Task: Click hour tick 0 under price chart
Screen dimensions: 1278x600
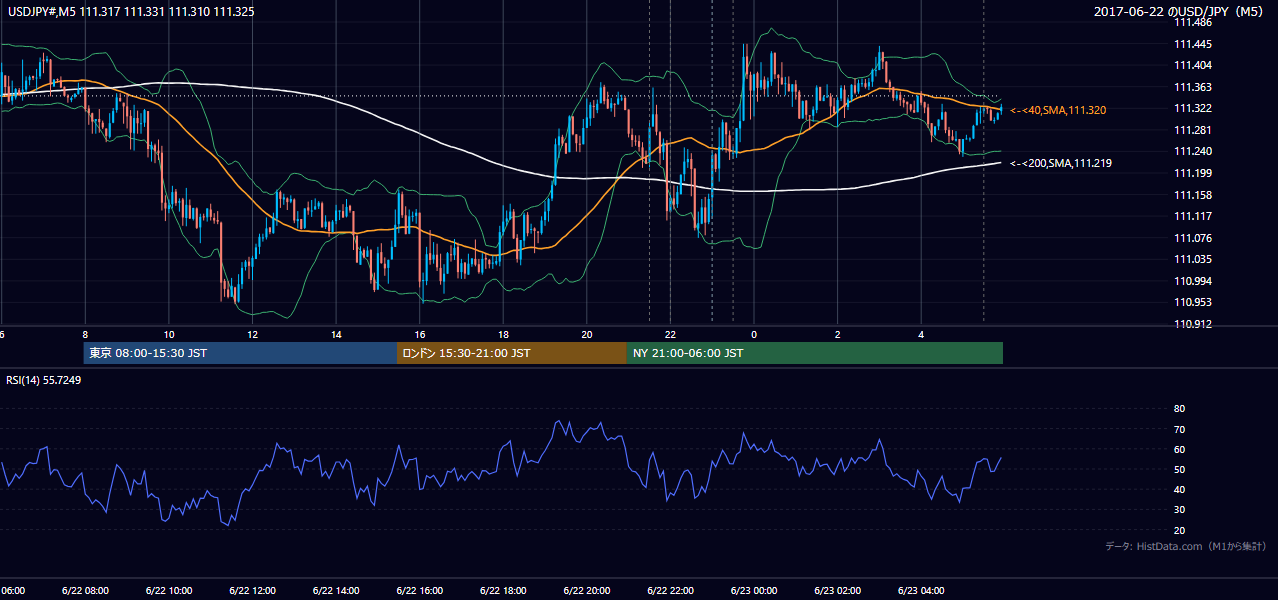Action: tap(754, 334)
